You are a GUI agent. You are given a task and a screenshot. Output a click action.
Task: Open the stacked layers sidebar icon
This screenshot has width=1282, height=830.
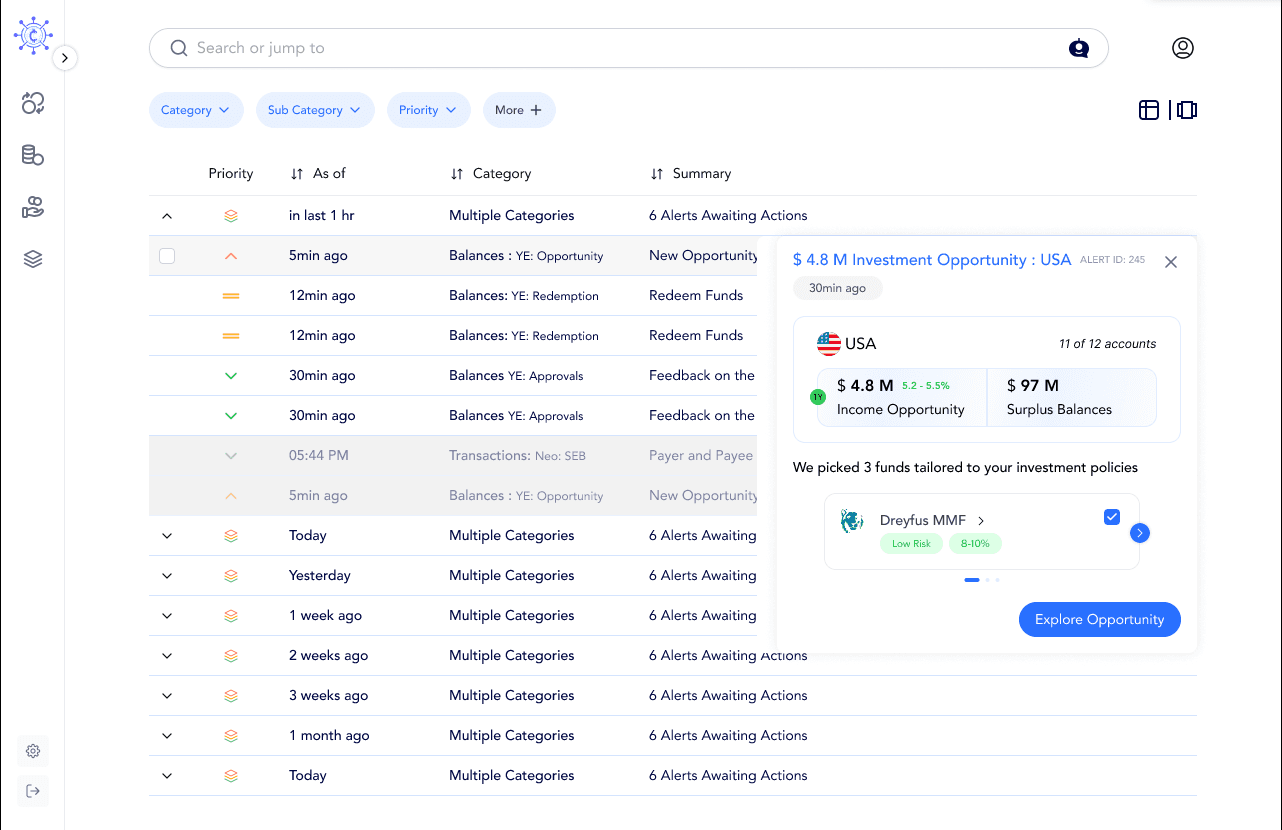click(x=33, y=259)
